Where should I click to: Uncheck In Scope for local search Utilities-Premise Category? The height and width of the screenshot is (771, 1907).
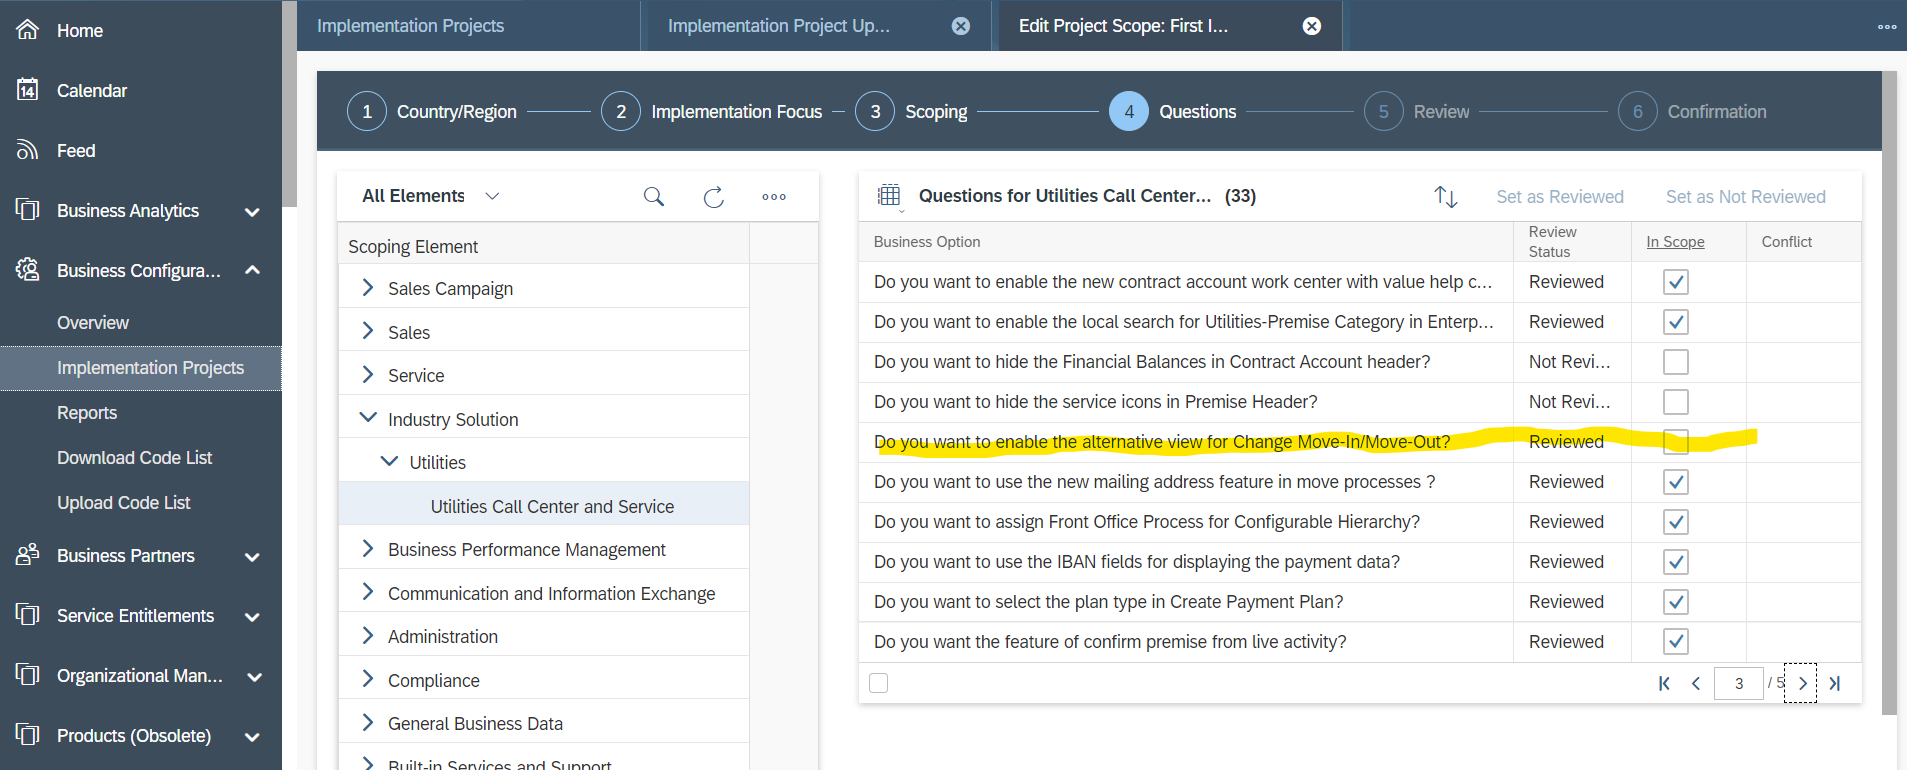point(1676,322)
